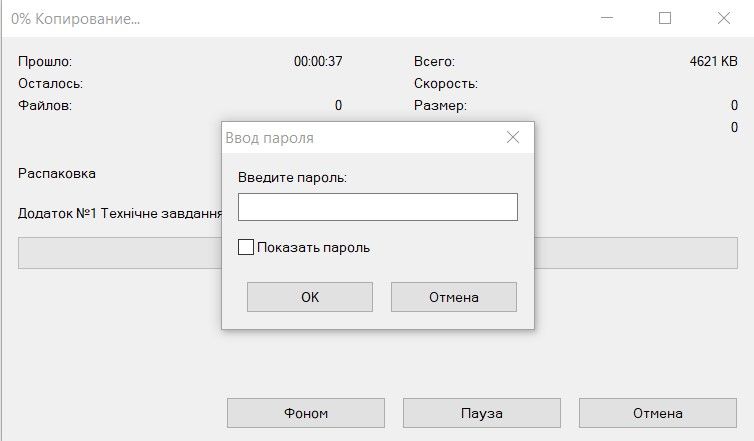Click the Введите пароль label
Viewport: 754px width, 441px height.
292,177
